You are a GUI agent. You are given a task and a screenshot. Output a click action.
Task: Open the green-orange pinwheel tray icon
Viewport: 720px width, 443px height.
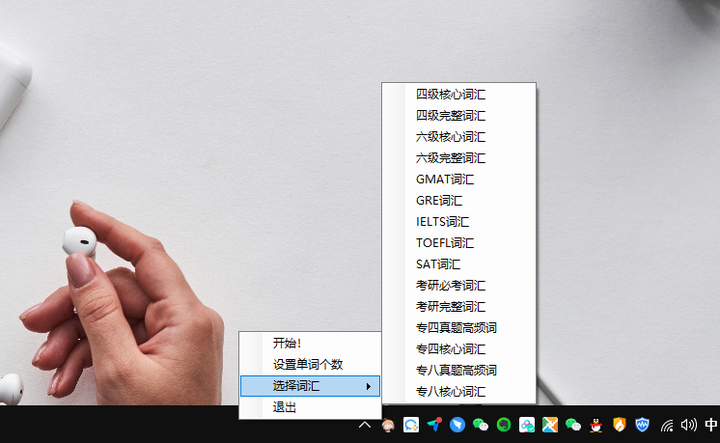550,425
